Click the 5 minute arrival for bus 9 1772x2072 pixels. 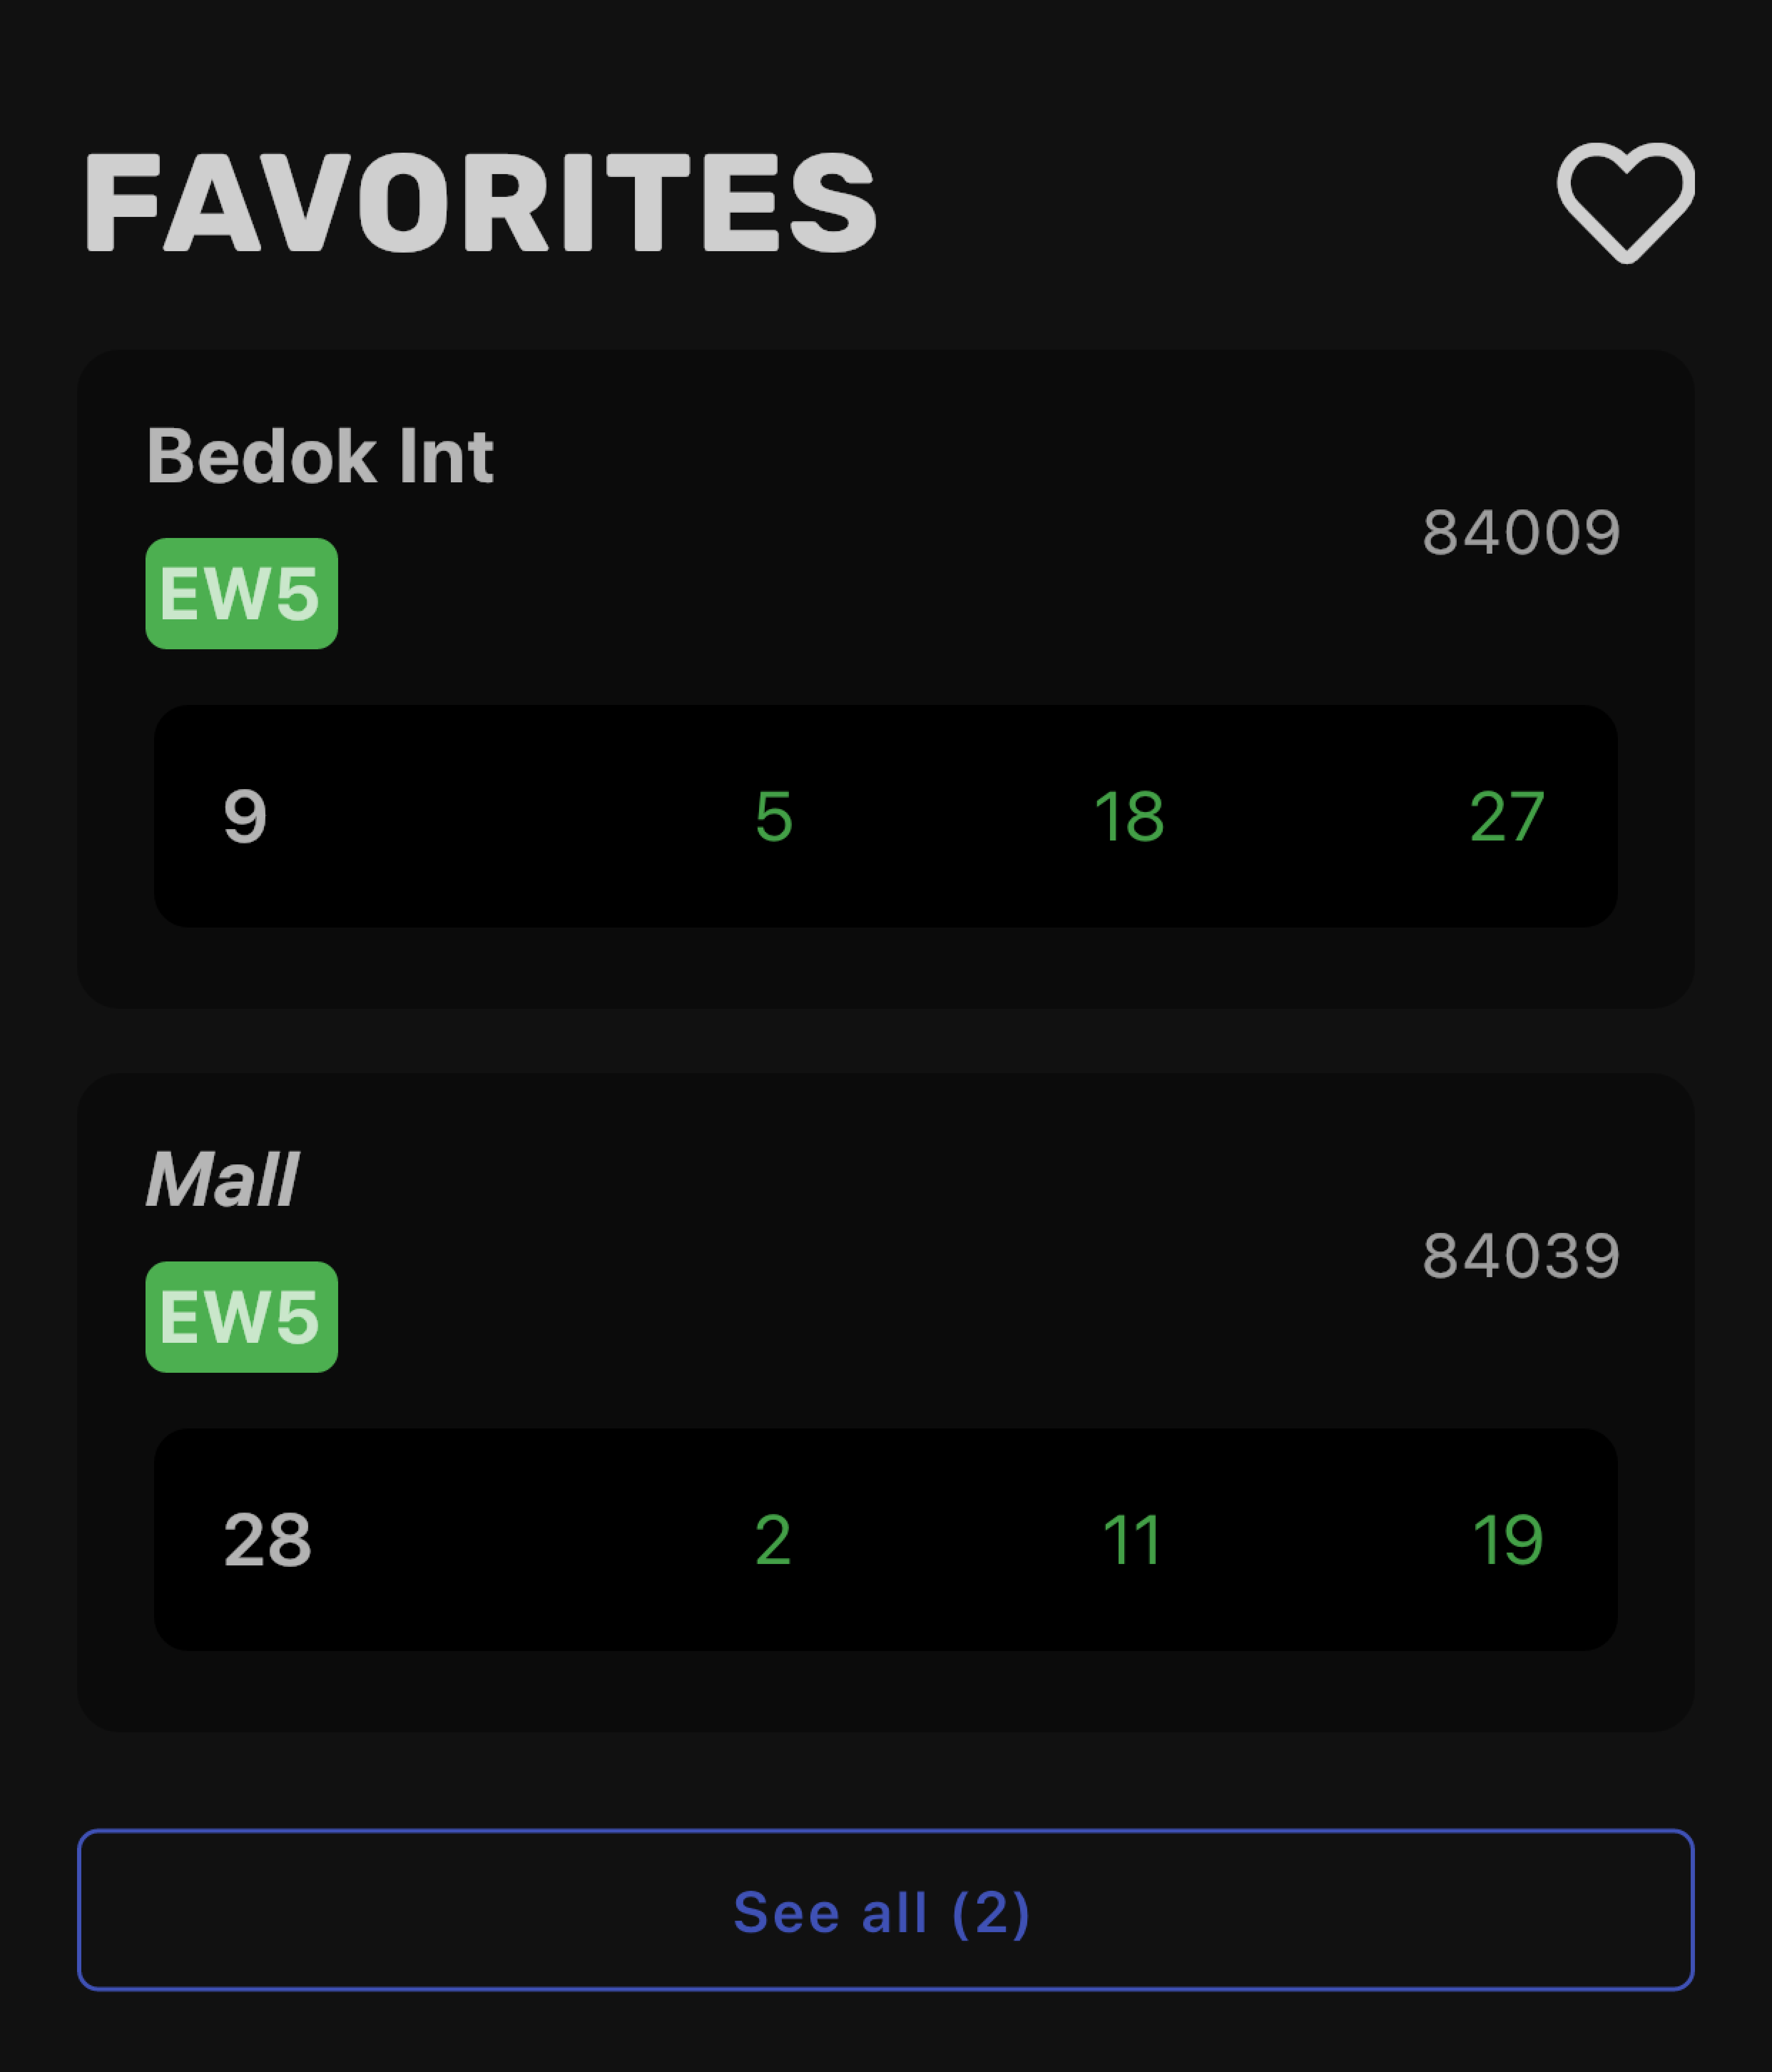coord(774,816)
